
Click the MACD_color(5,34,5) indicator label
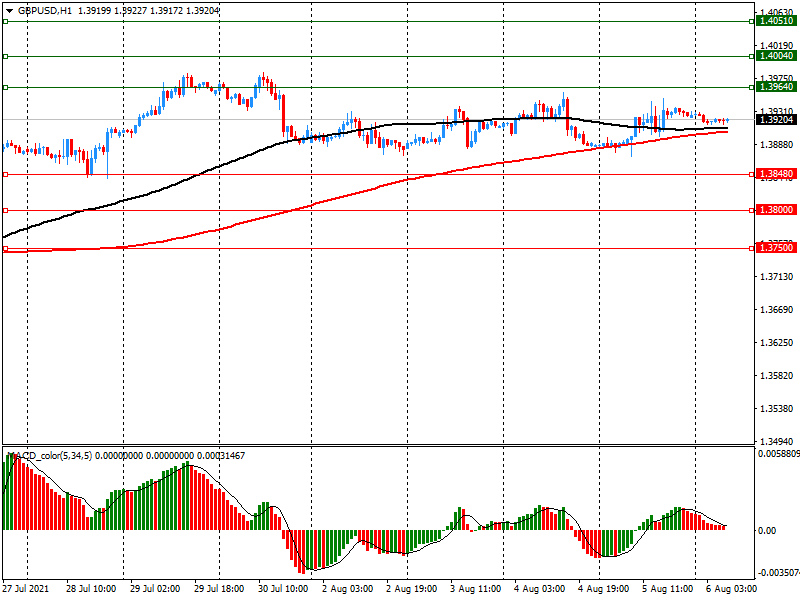tap(50, 456)
